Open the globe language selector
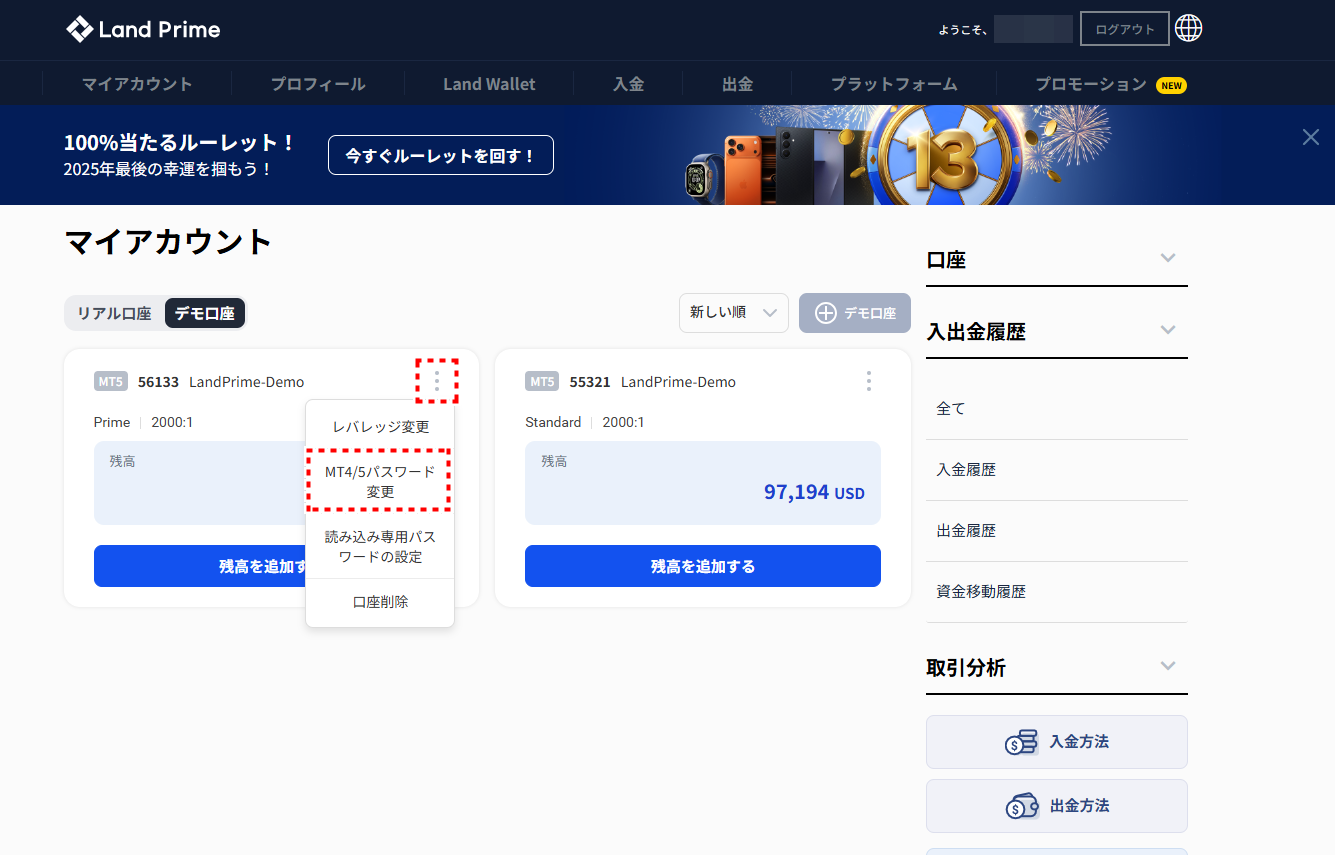 (1188, 28)
